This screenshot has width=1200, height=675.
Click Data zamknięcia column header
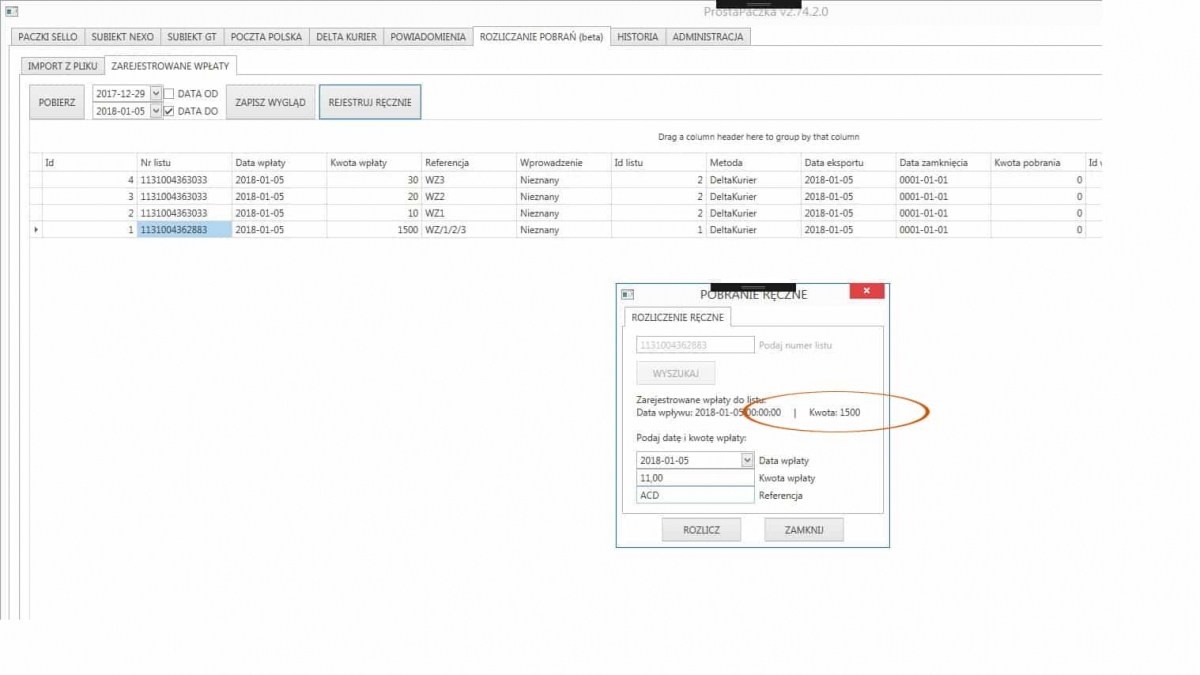click(943, 162)
